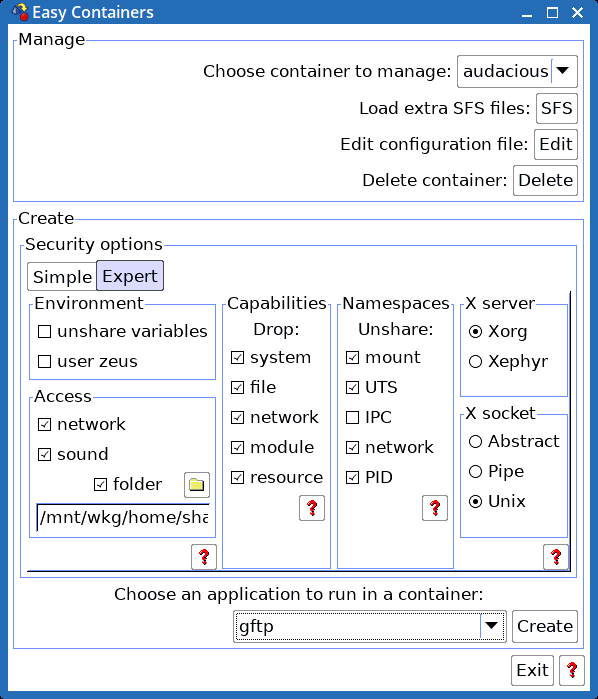This screenshot has width=598, height=699.
Task: Open the folder browse icon in Access
Action: coord(197,485)
